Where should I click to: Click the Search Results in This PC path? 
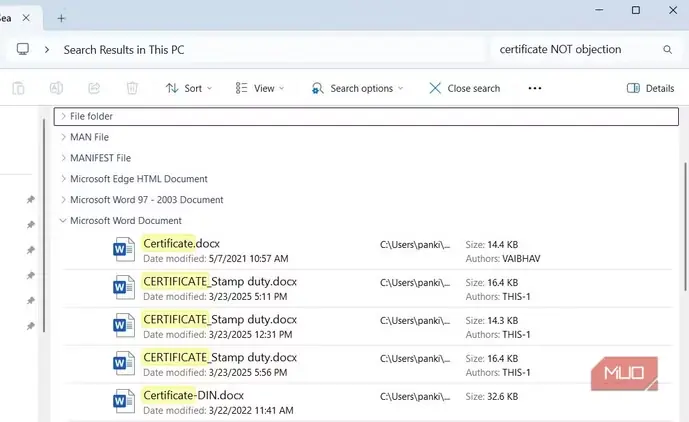124,50
